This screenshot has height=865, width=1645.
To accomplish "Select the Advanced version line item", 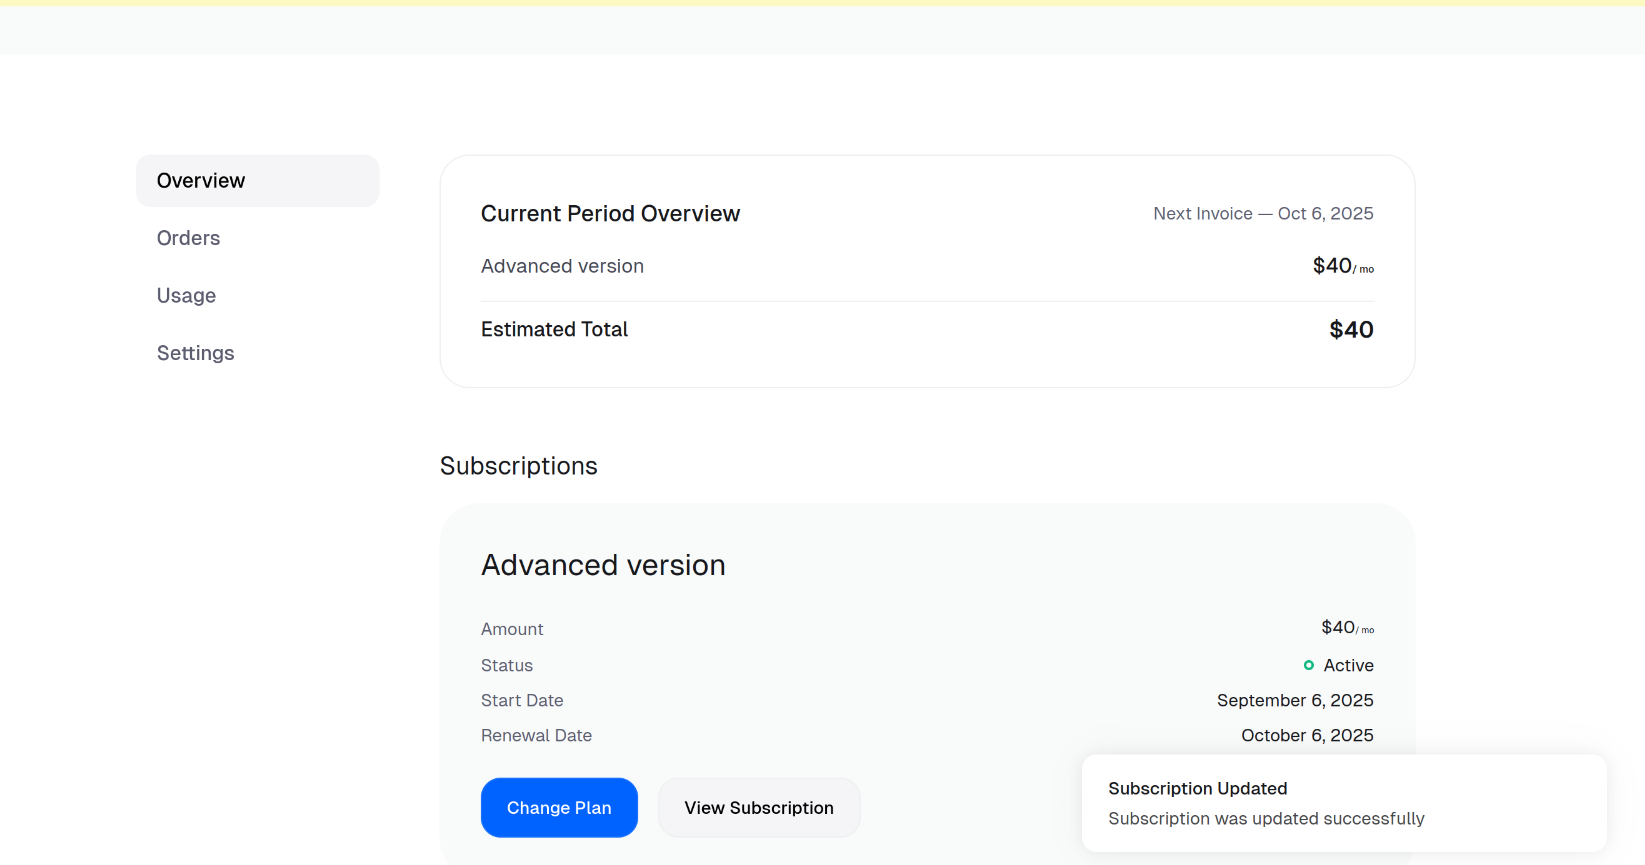I will 562,267.
